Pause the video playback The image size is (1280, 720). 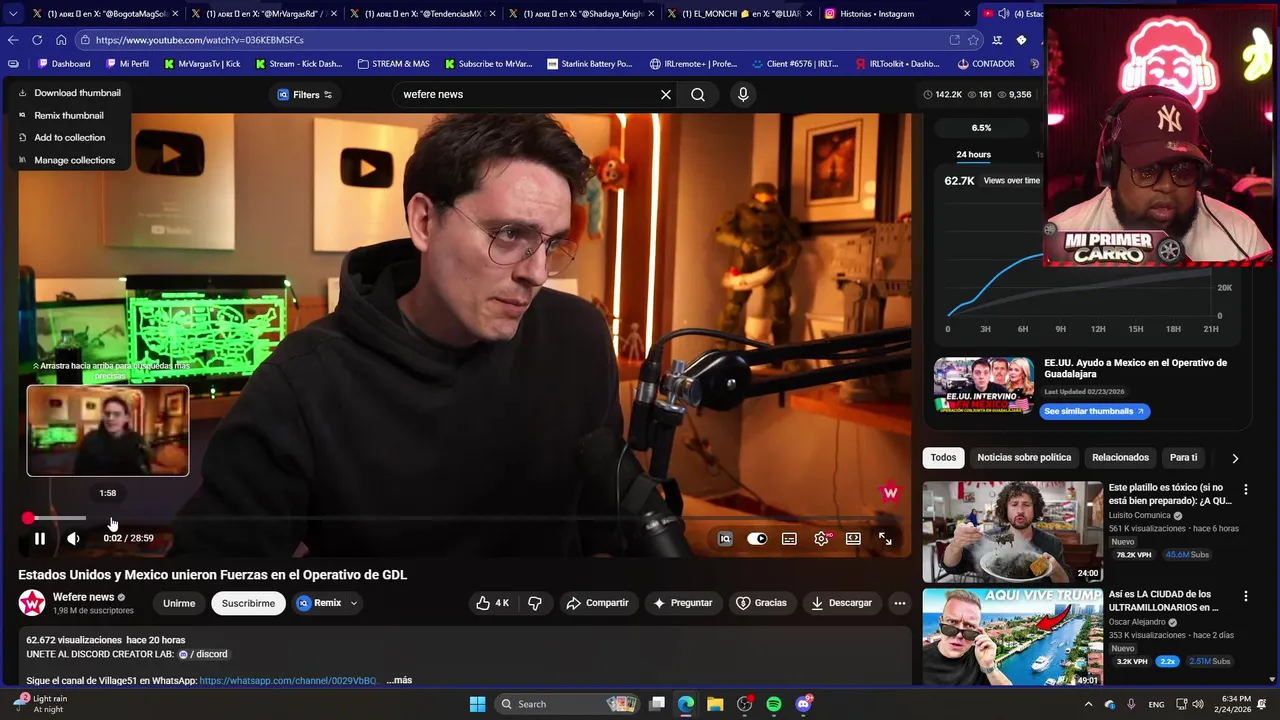(x=40, y=538)
